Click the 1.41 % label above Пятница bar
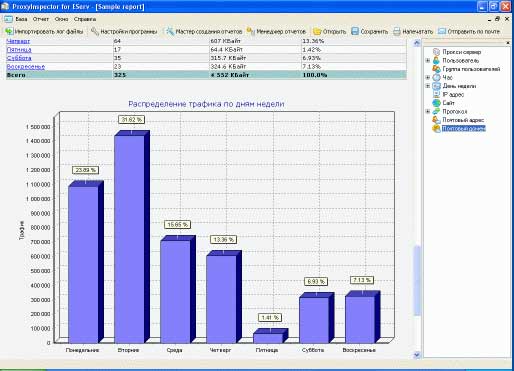The image size is (514, 371). [x=270, y=318]
